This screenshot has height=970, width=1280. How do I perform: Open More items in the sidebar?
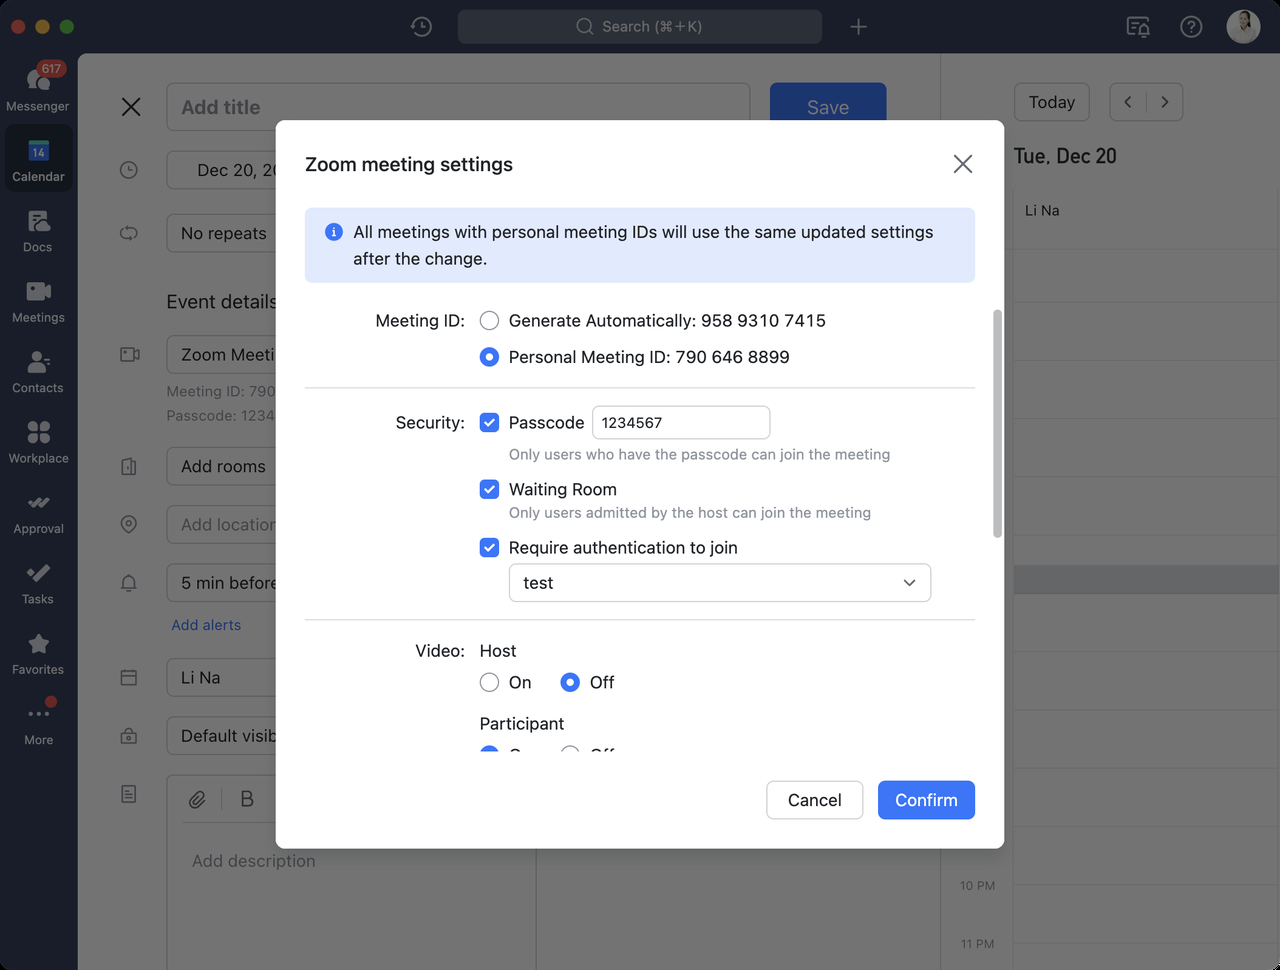[x=38, y=722]
